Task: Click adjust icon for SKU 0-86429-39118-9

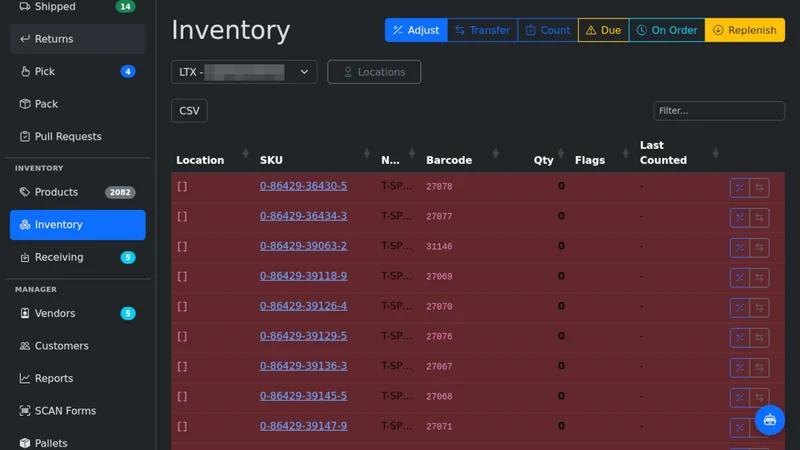Action: coord(740,278)
